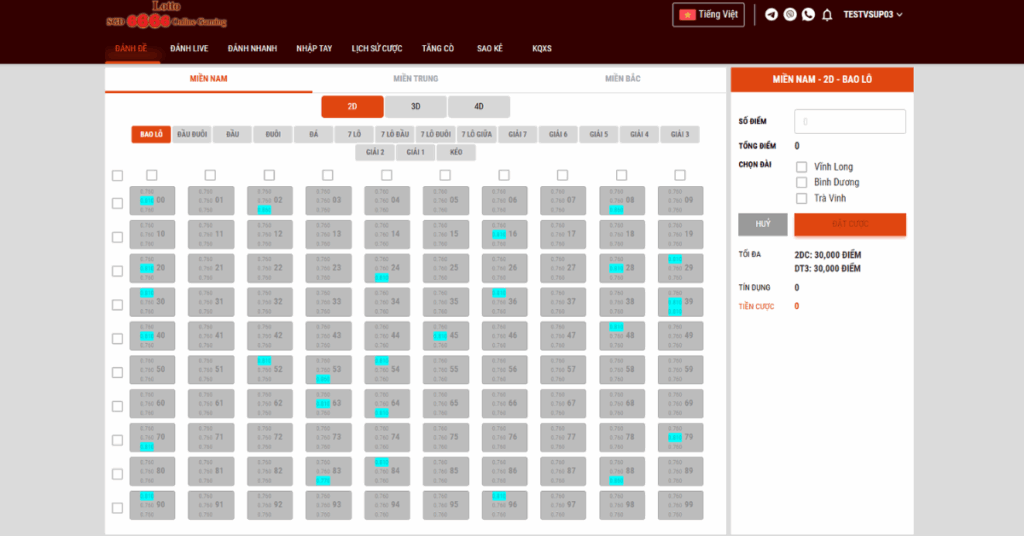Open KQXS results page
Viewport: 1024px width, 536px height.
(x=542, y=48)
